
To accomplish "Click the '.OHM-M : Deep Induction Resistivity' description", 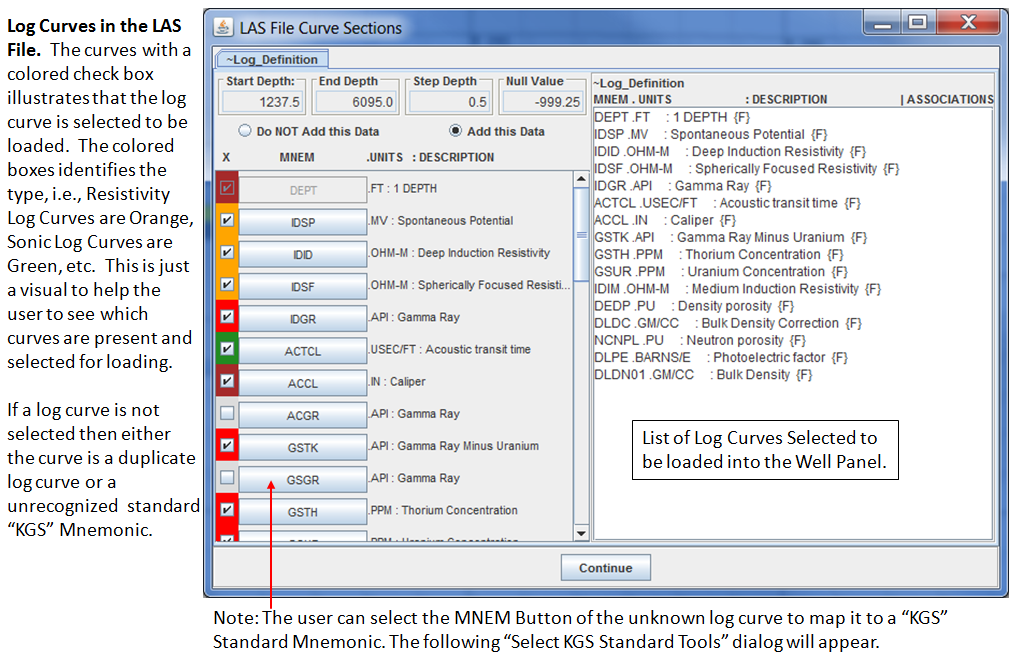I will (x=460, y=252).
